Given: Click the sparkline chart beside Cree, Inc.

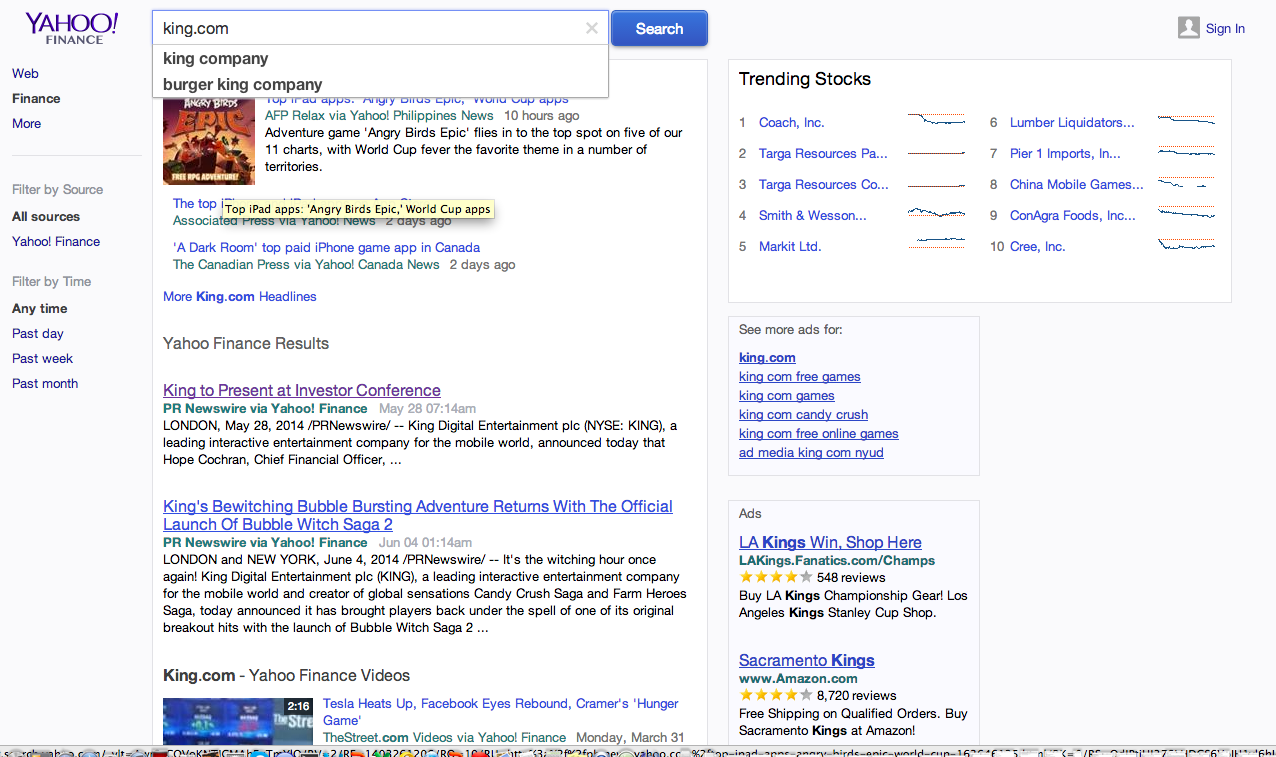Looking at the screenshot, I should pyautogui.click(x=1186, y=244).
